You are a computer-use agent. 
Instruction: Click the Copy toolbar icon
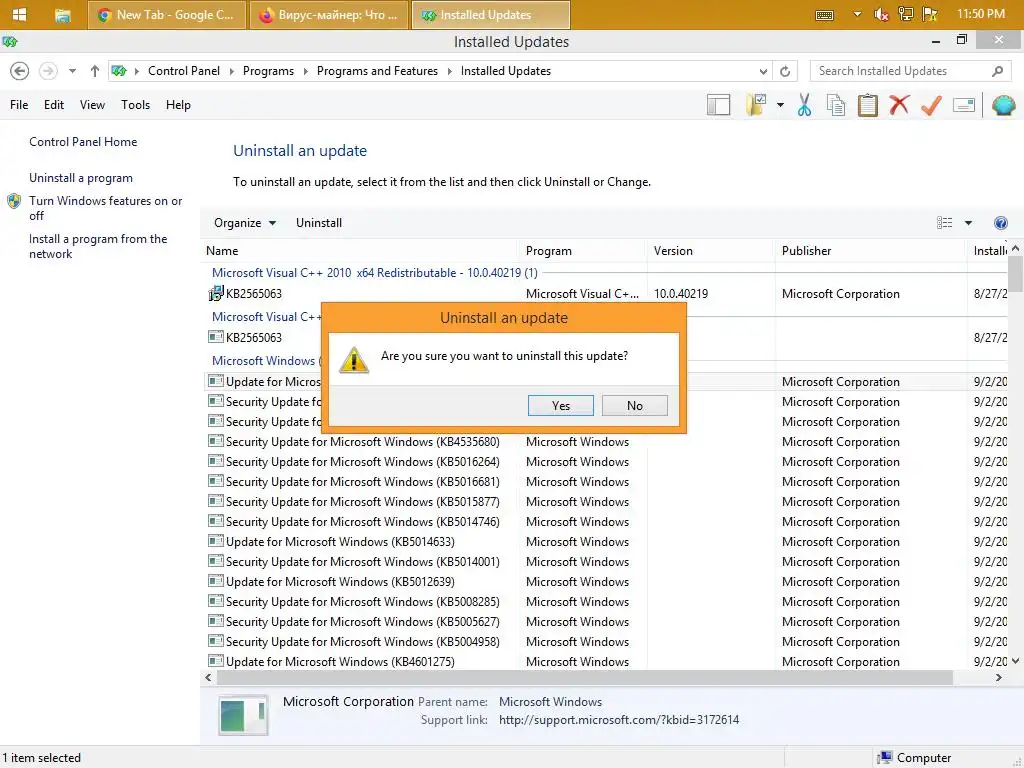836,105
